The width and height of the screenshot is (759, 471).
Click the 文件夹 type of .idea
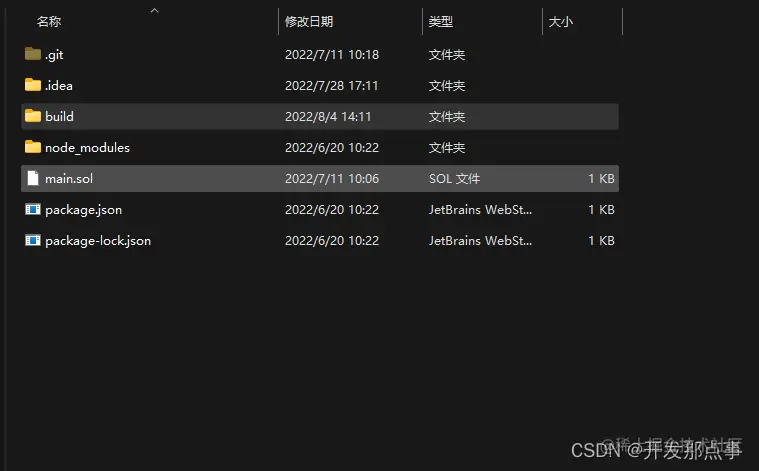(447, 86)
